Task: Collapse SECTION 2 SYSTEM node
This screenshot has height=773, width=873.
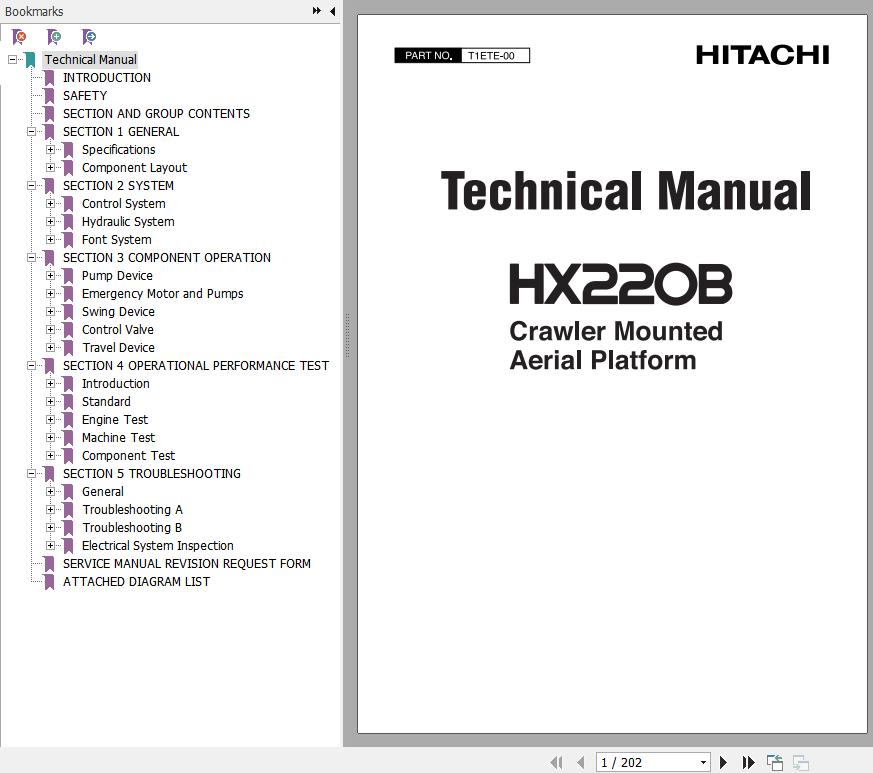Action: pos(31,185)
